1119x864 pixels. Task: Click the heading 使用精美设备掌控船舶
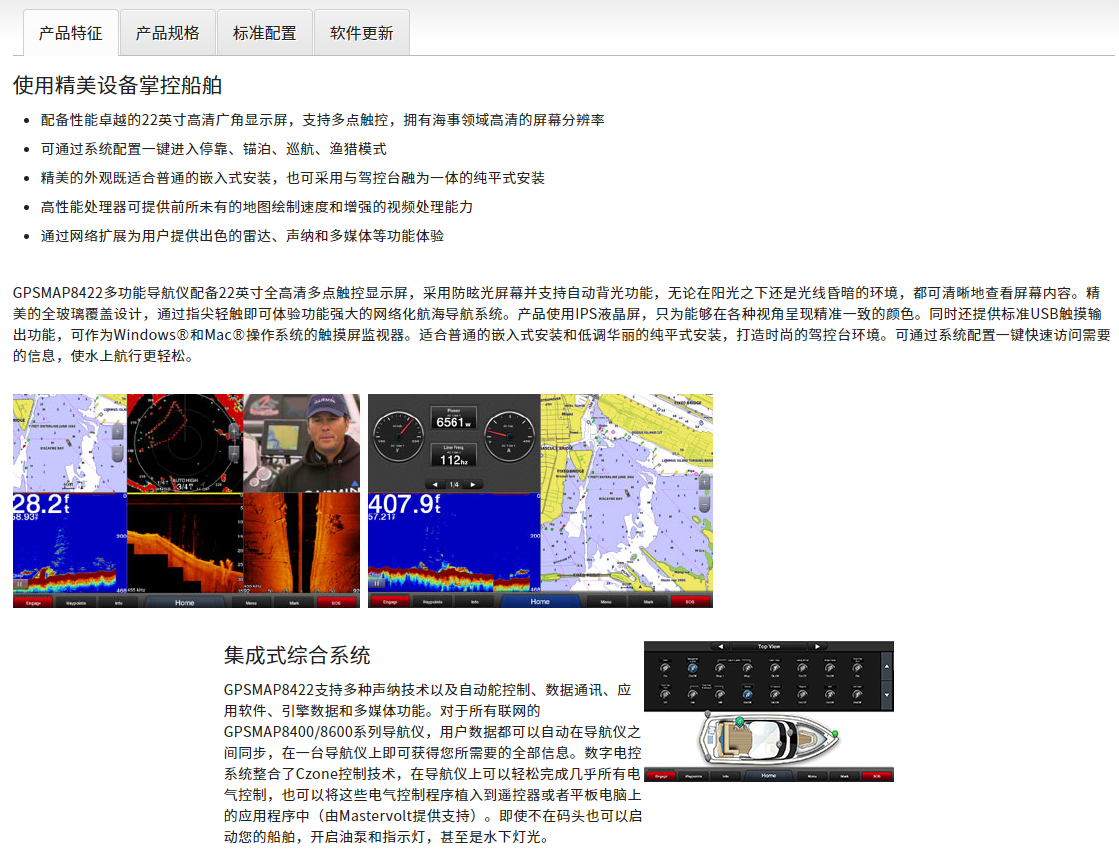[x=118, y=86]
